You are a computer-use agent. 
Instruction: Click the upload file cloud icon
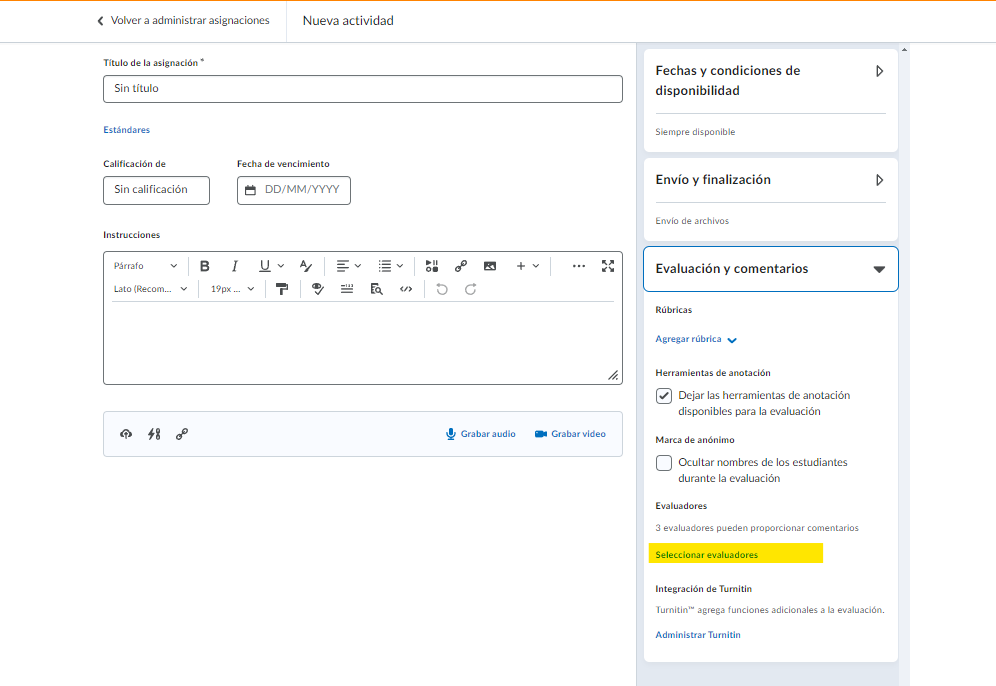click(x=126, y=434)
